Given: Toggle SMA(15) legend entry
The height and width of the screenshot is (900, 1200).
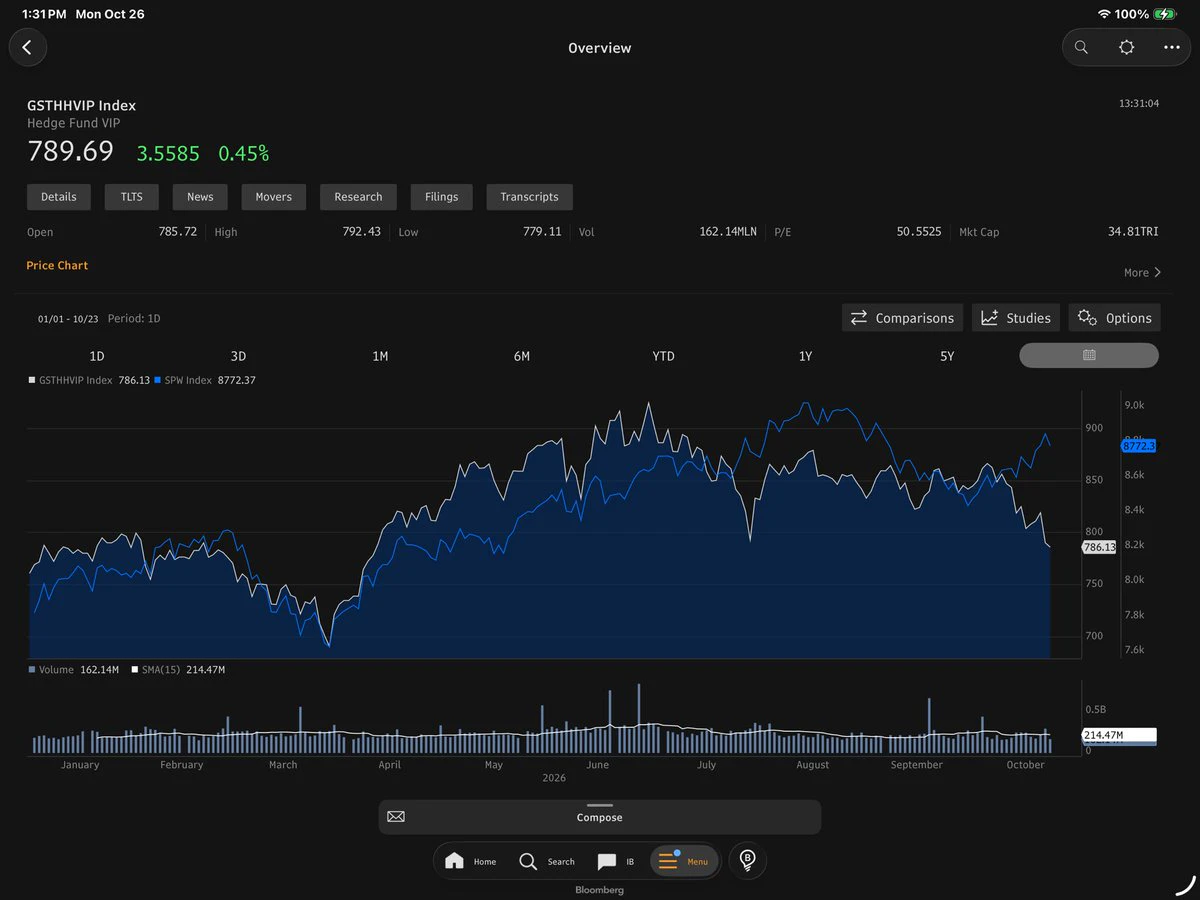Looking at the screenshot, I should [x=178, y=670].
